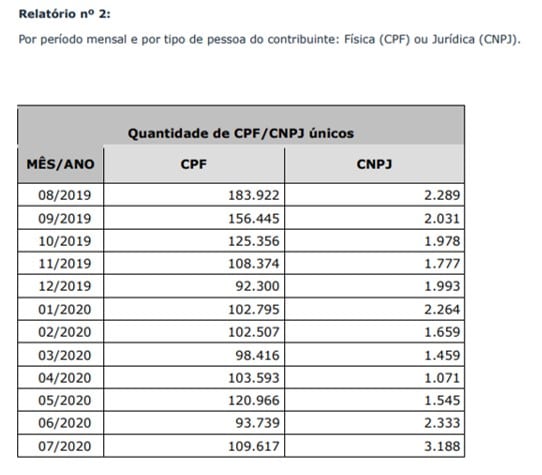This screenshot has height=475, width=542.
Task: Click the CPF value 109.617
Action: [x=254, y=446]
